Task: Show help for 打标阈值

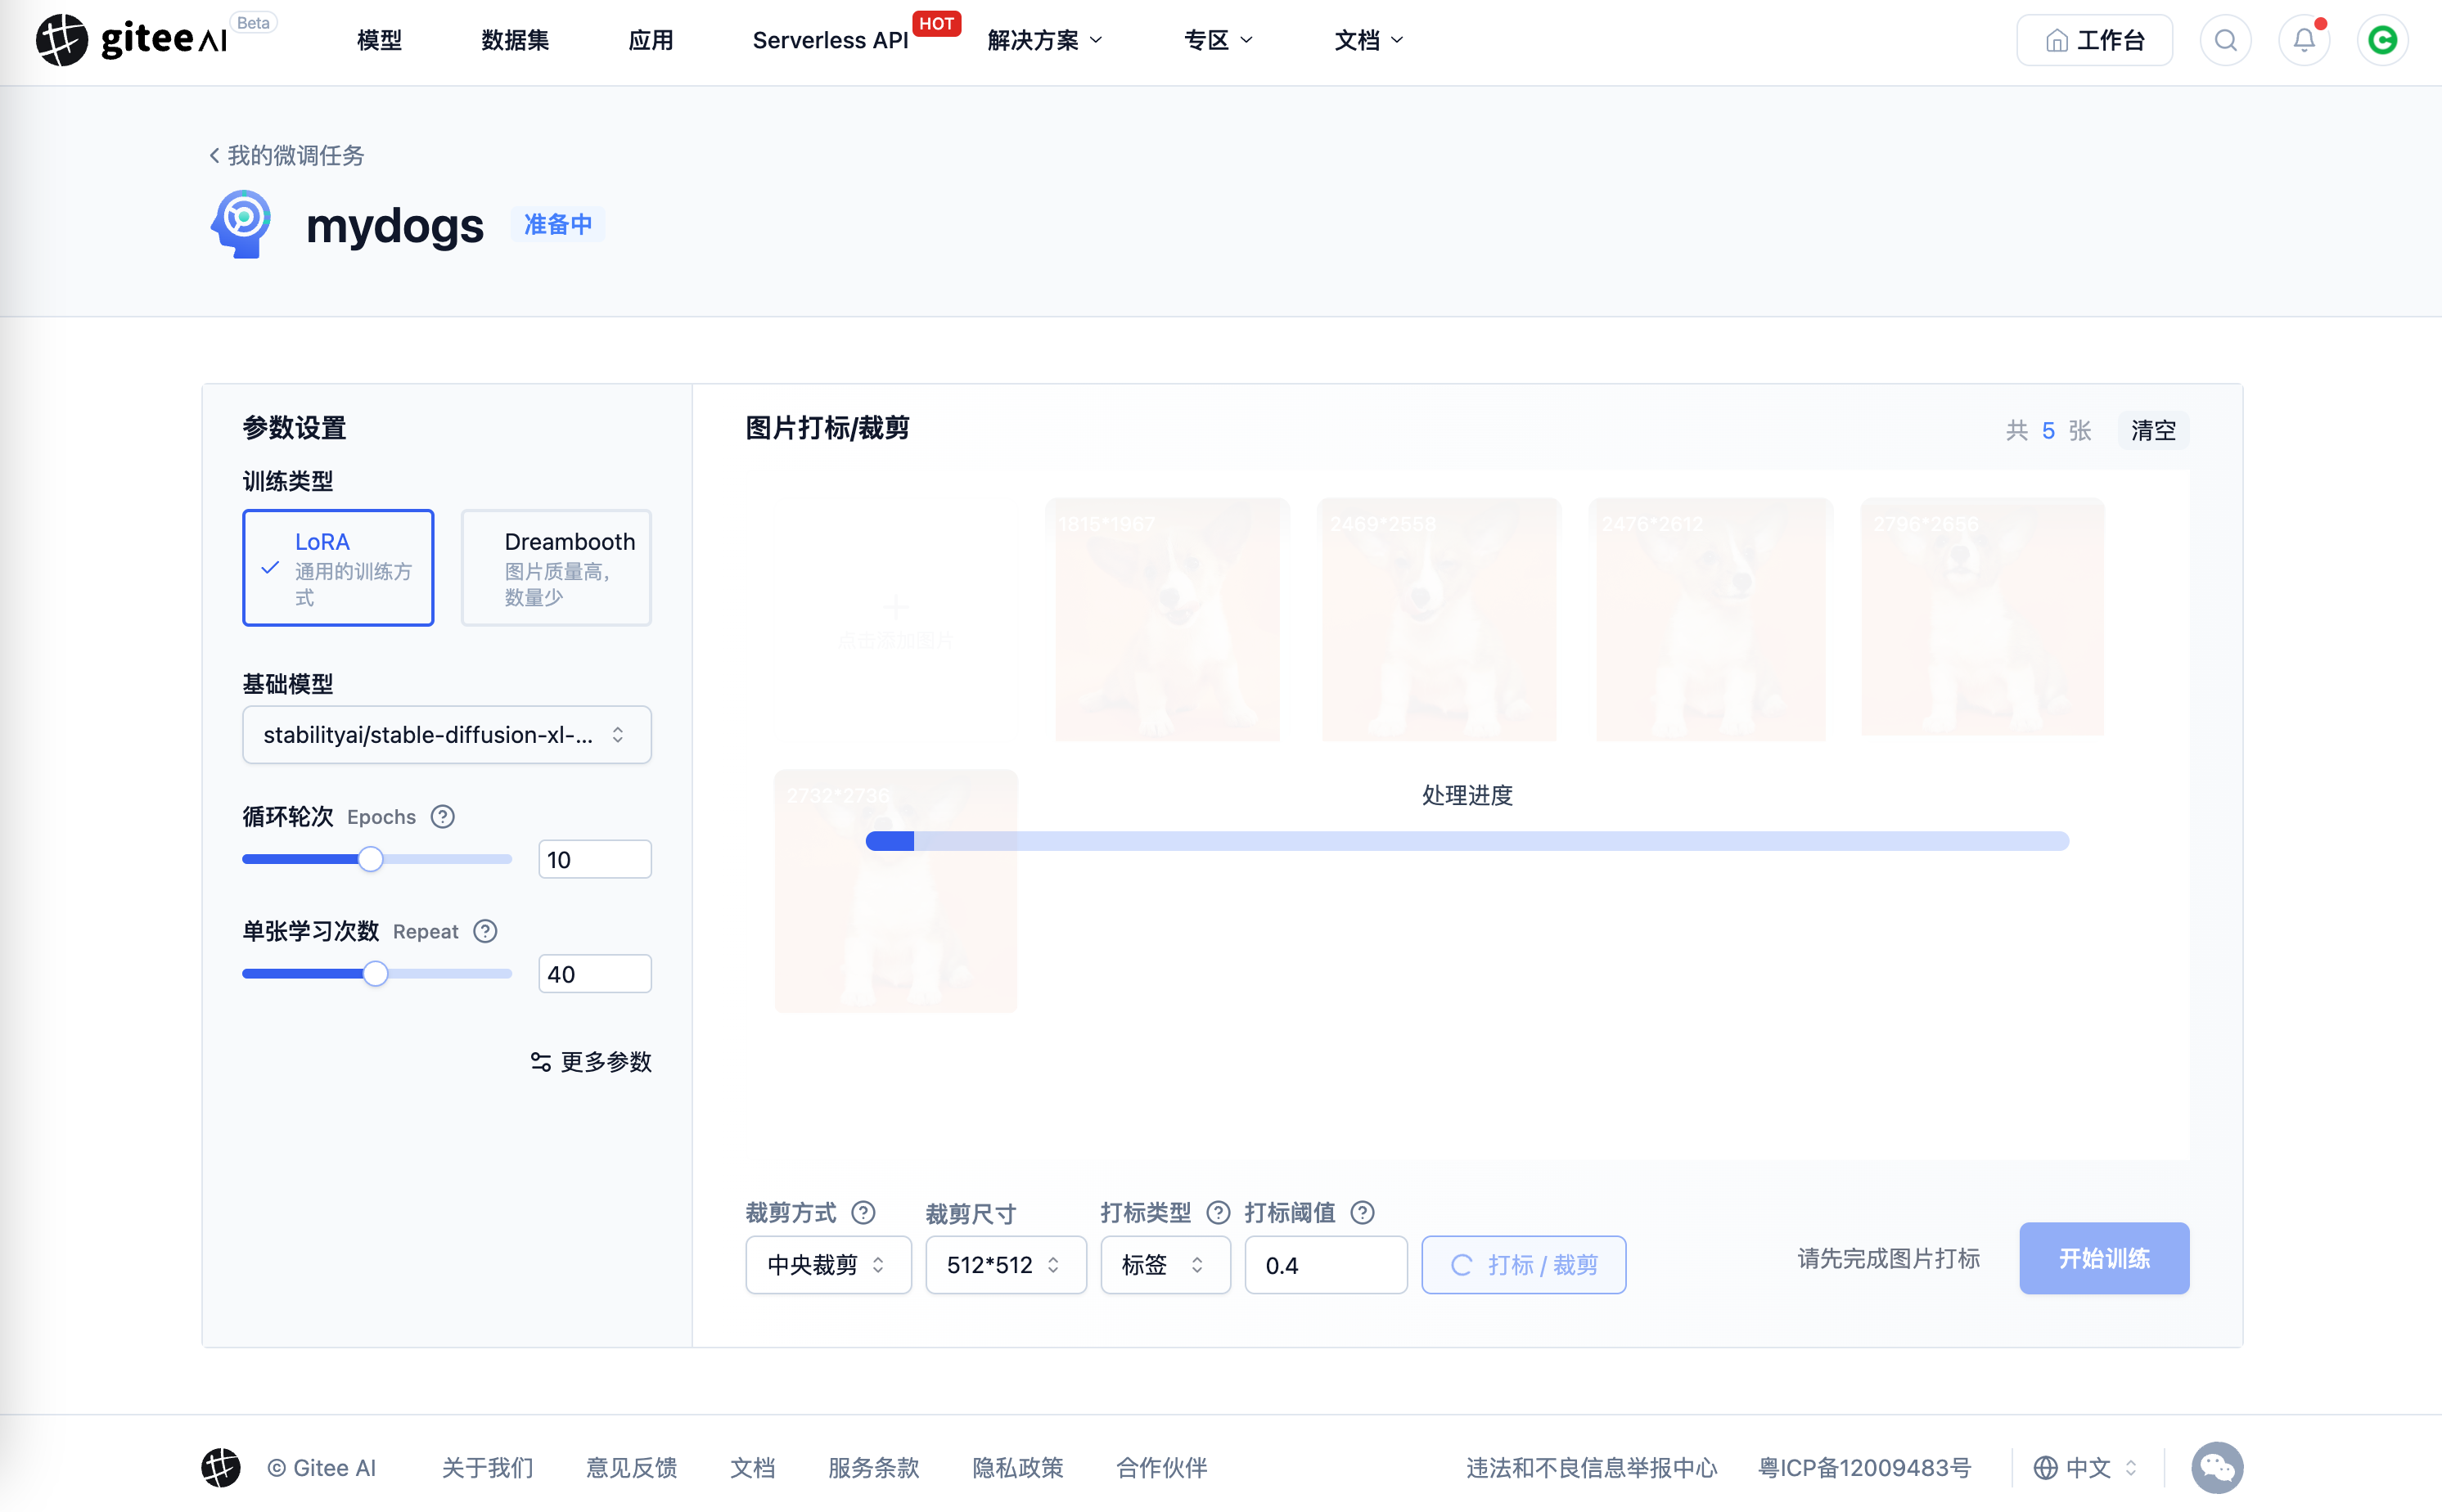Action: (1362, 1213)
